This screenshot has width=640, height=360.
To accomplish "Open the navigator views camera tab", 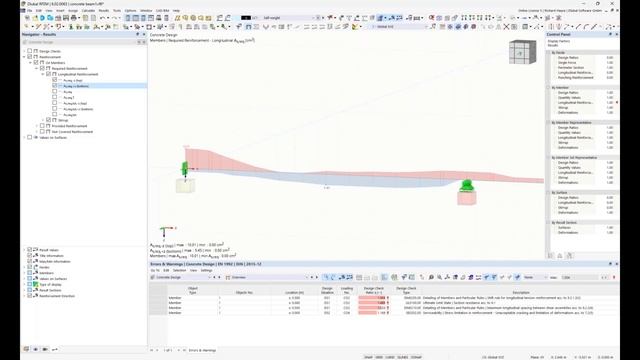I will pyautogui.click(x=45, y=349).
